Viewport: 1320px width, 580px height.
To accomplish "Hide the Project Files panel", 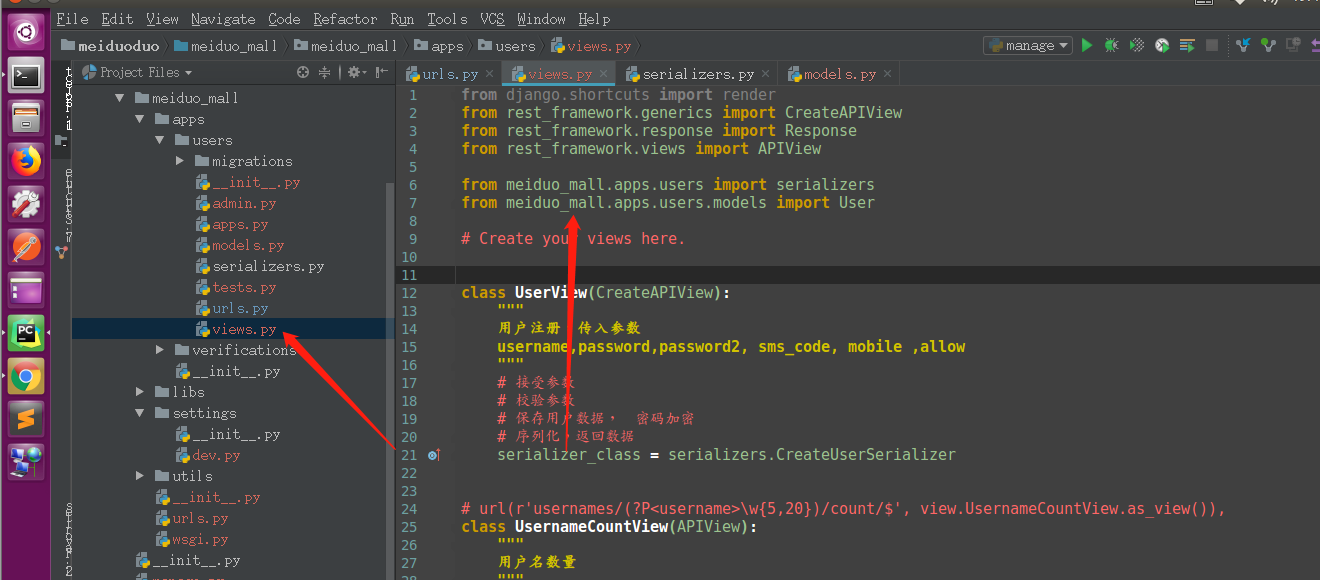I will (x=381, y=72).
